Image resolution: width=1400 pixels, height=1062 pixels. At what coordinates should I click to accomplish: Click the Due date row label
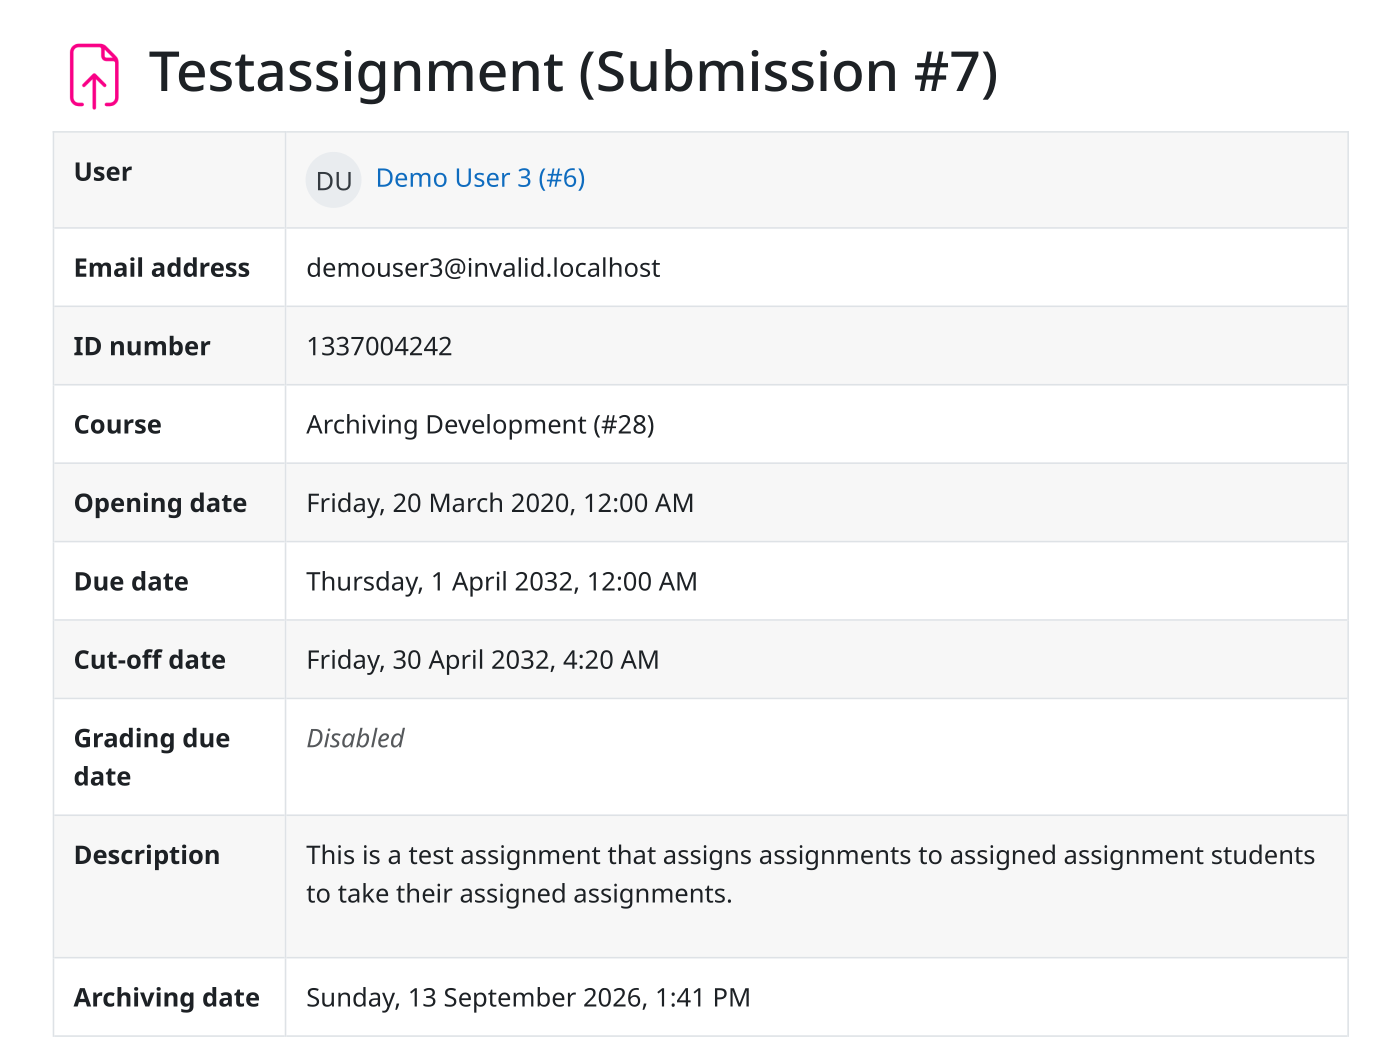(131, 582)
